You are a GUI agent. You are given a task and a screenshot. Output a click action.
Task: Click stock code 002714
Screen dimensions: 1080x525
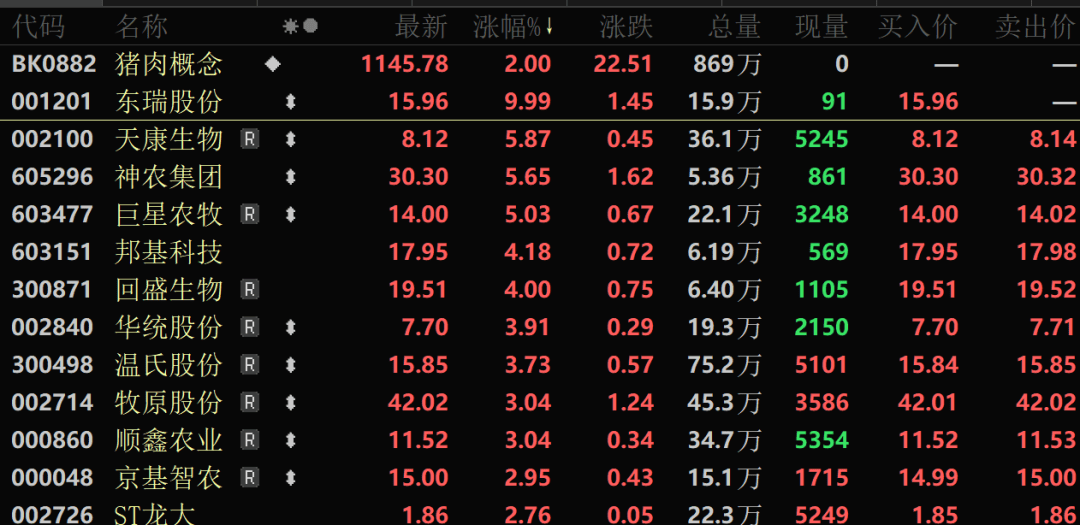(x=52, y=402)
